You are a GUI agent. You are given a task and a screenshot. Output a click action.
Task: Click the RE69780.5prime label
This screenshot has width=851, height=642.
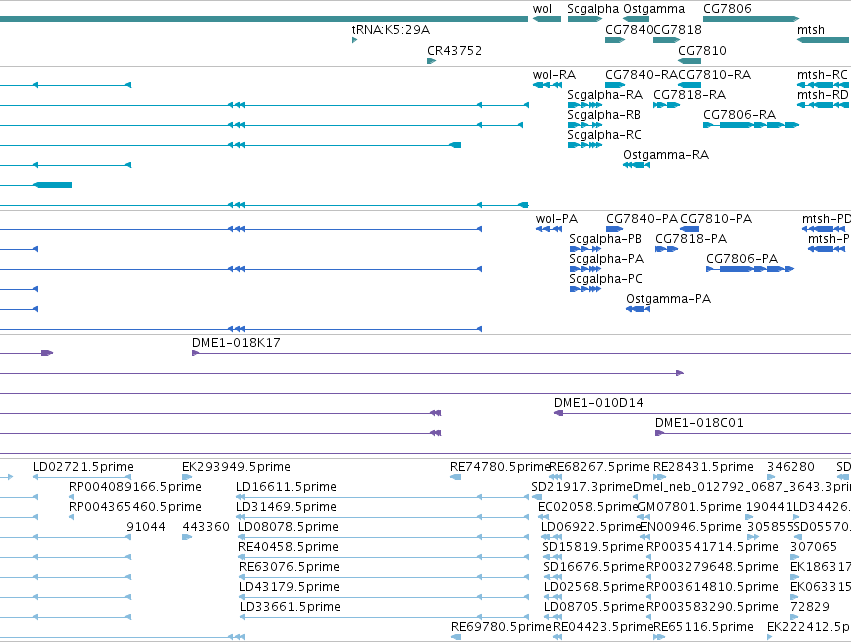pyautogui.click(x=501, y=627)
